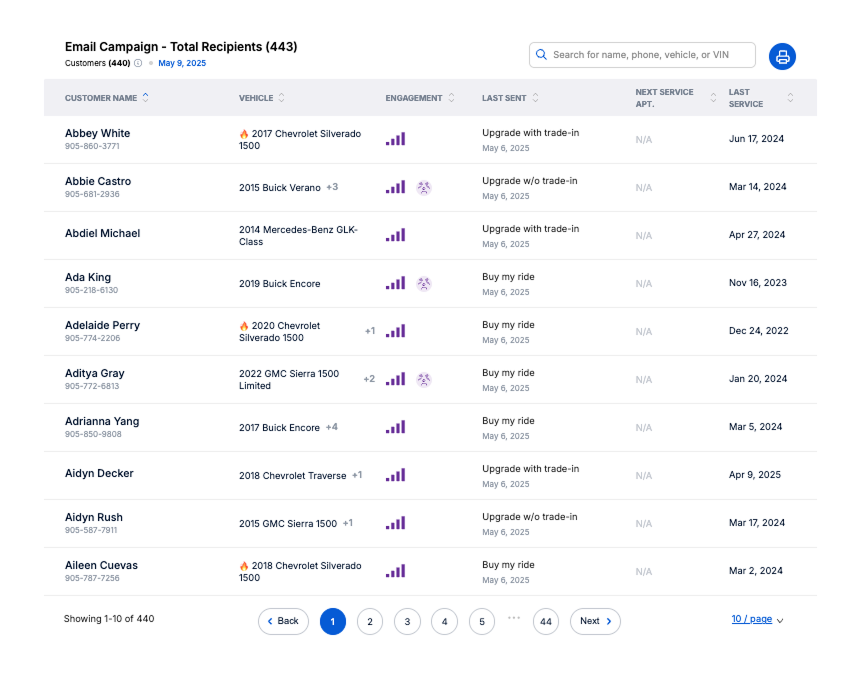The image size is (860, 699).
Task: Click the blue print icon button
Action: [x=782, y=56]
